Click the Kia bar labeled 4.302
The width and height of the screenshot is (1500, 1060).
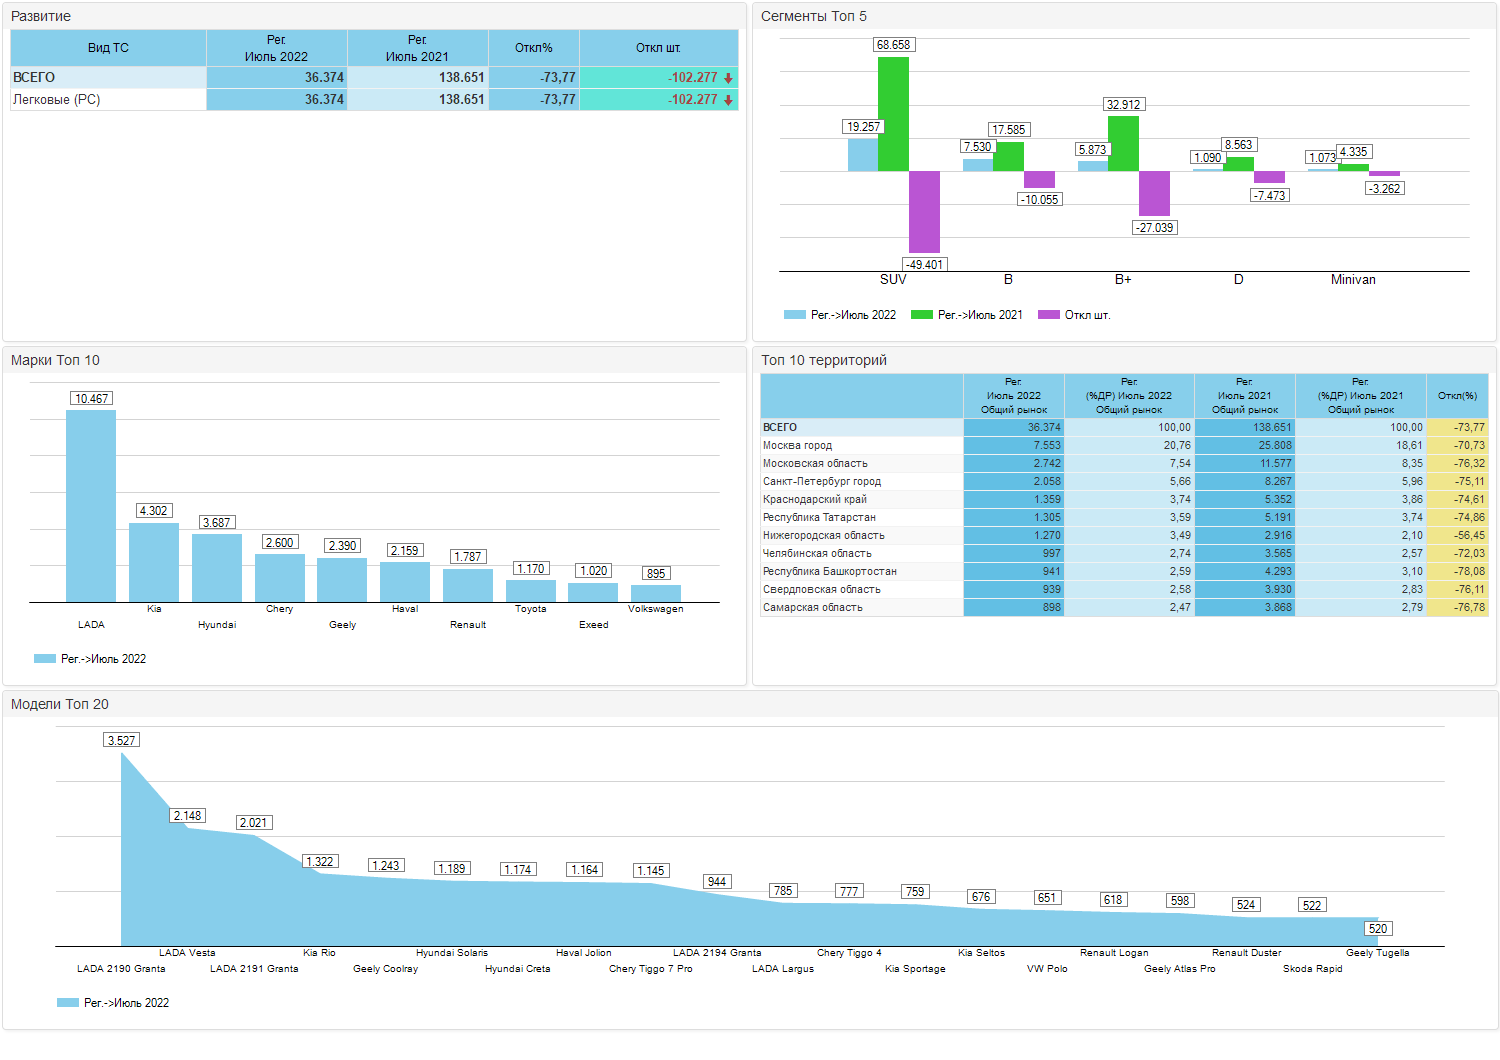pyautogui.click(x=154, y=562)
